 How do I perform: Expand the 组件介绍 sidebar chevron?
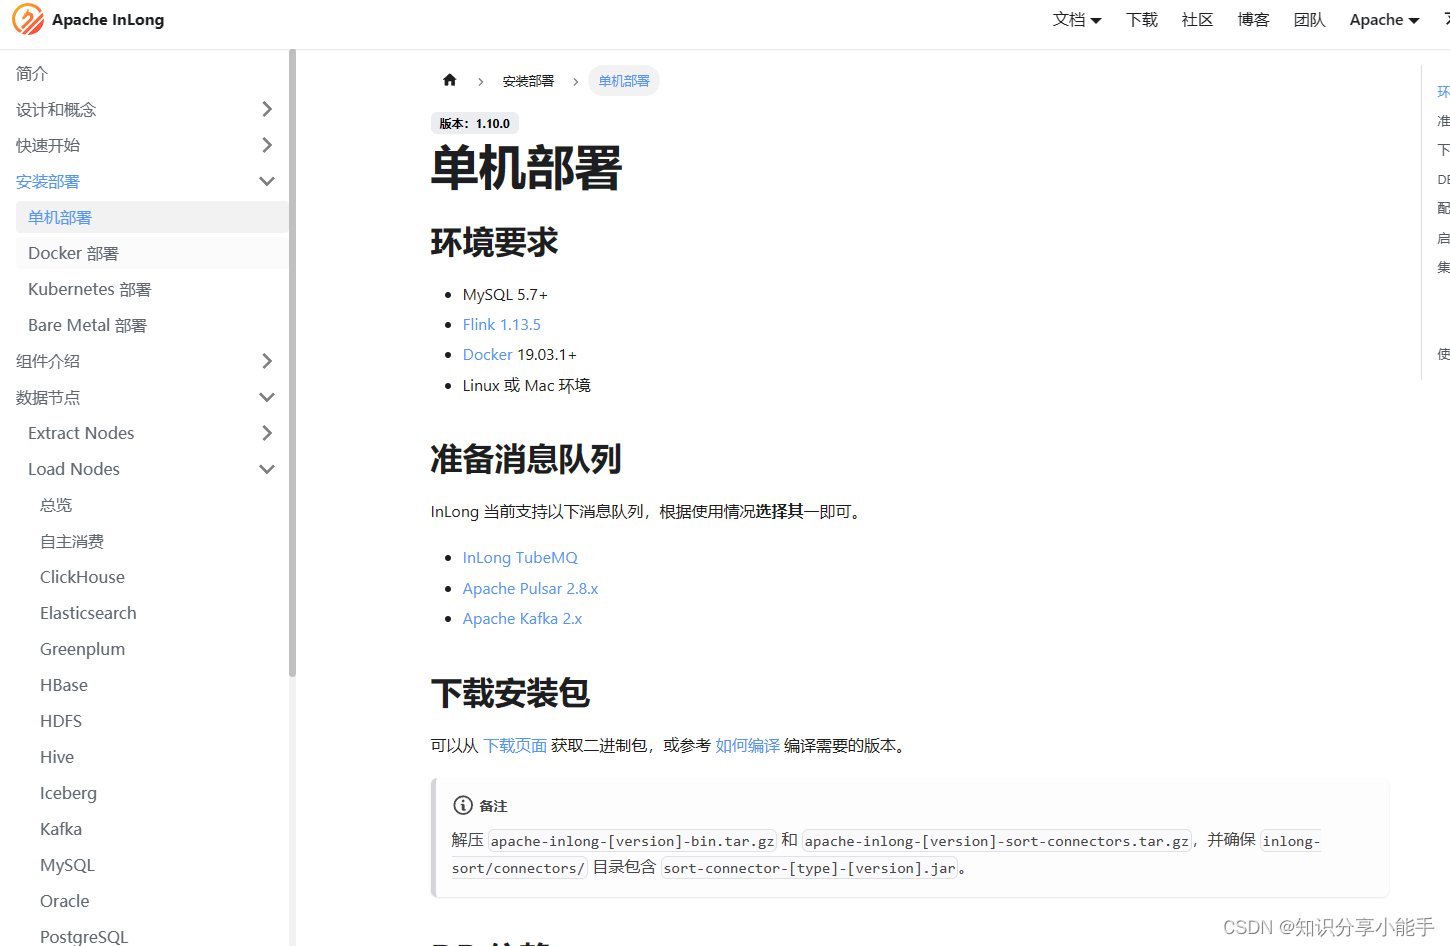point(267,361)
